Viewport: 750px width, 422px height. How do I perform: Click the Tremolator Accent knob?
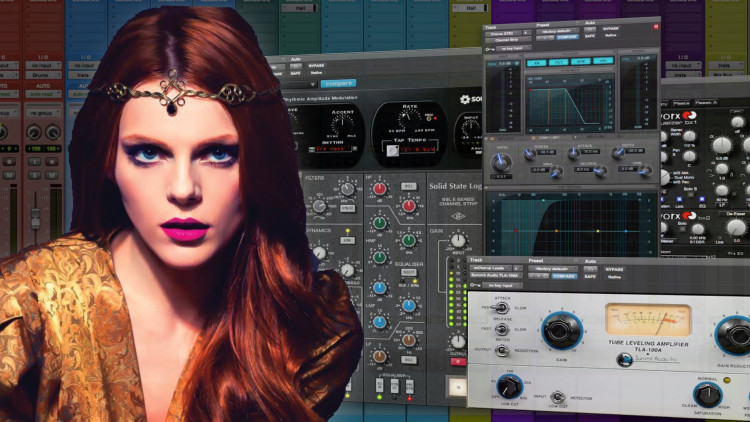(x=342, y=125)
